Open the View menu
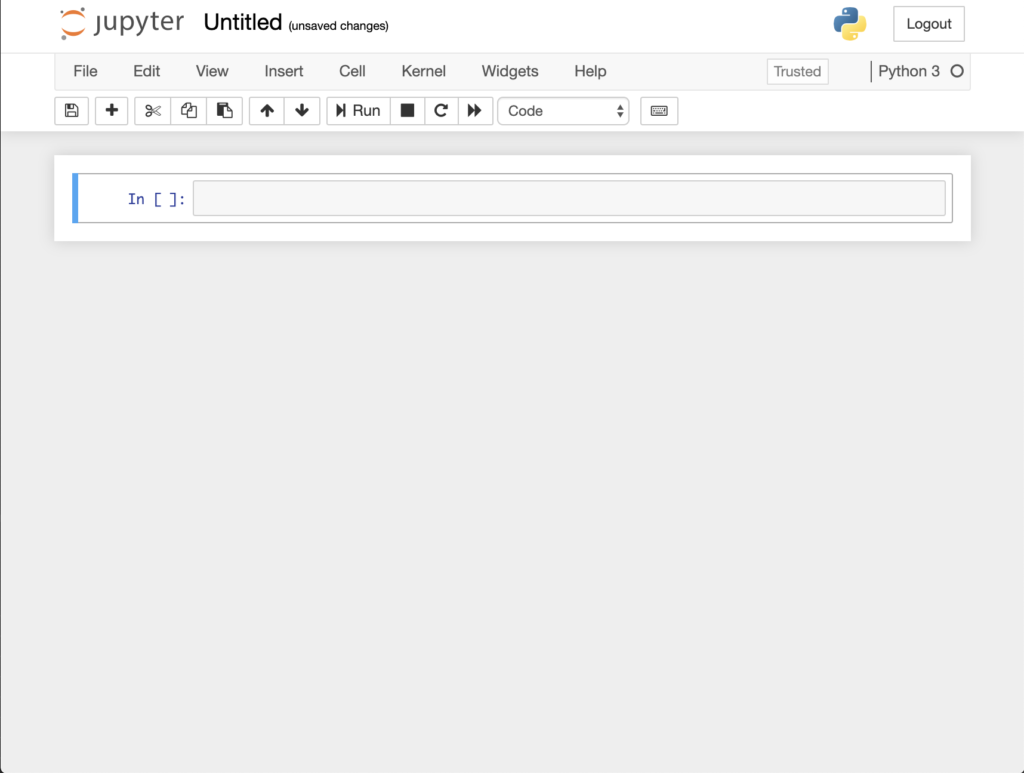Image resolution: width=1024 pixels, height=773 pixels. [212, 71]
